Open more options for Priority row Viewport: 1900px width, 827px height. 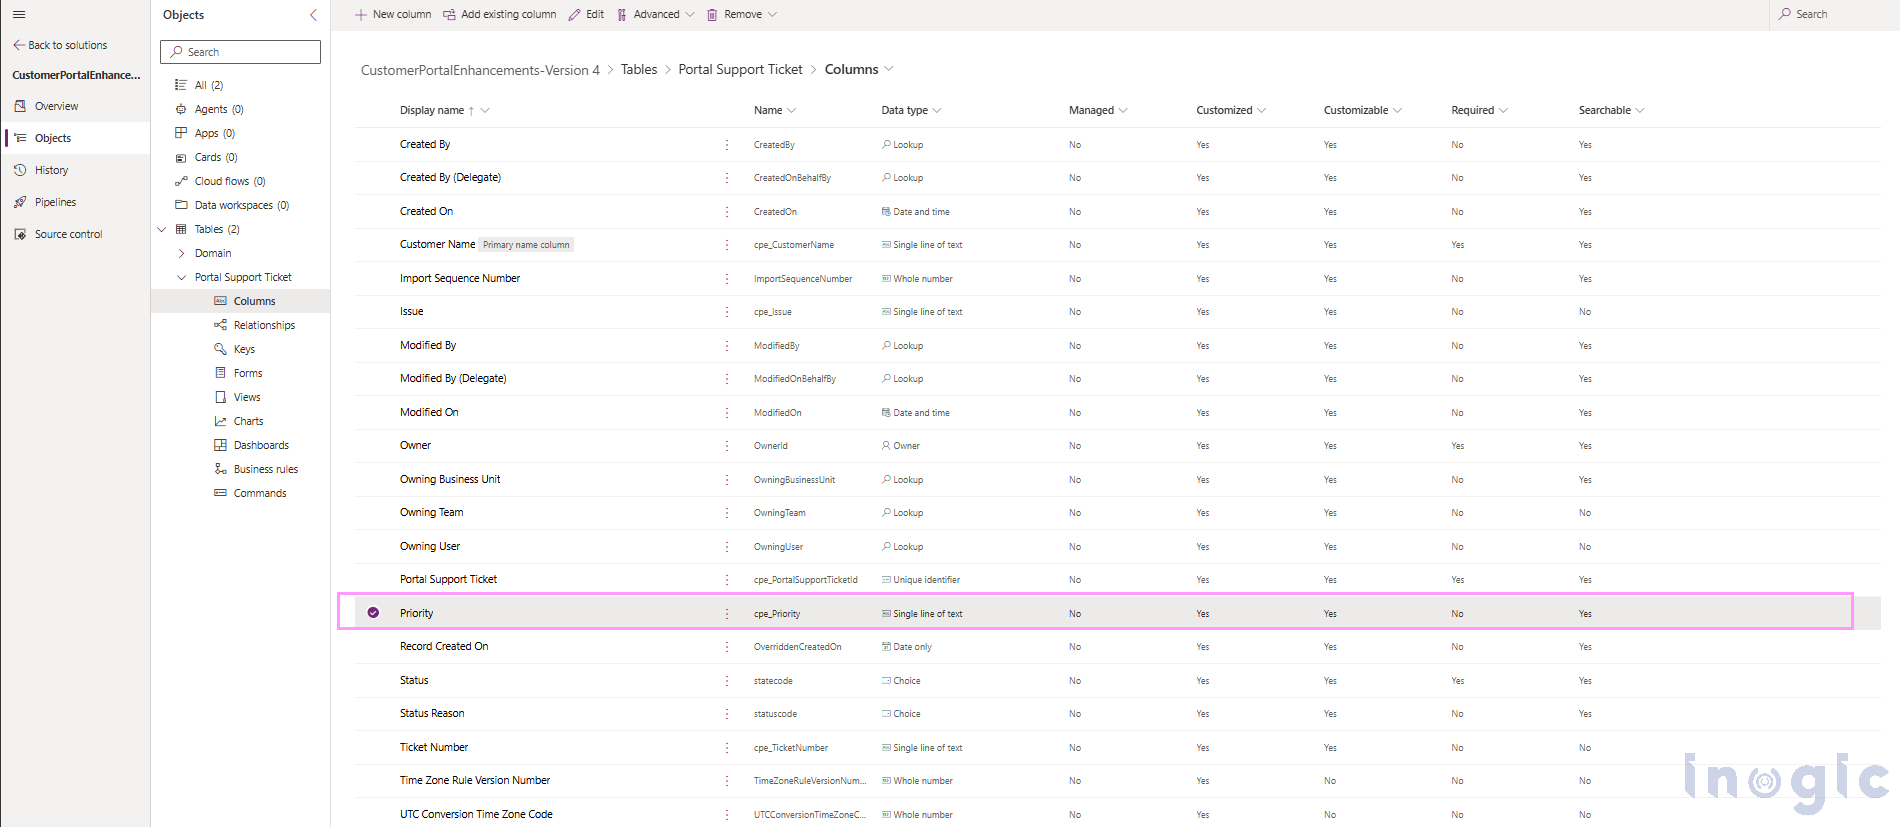pos(727,613)
